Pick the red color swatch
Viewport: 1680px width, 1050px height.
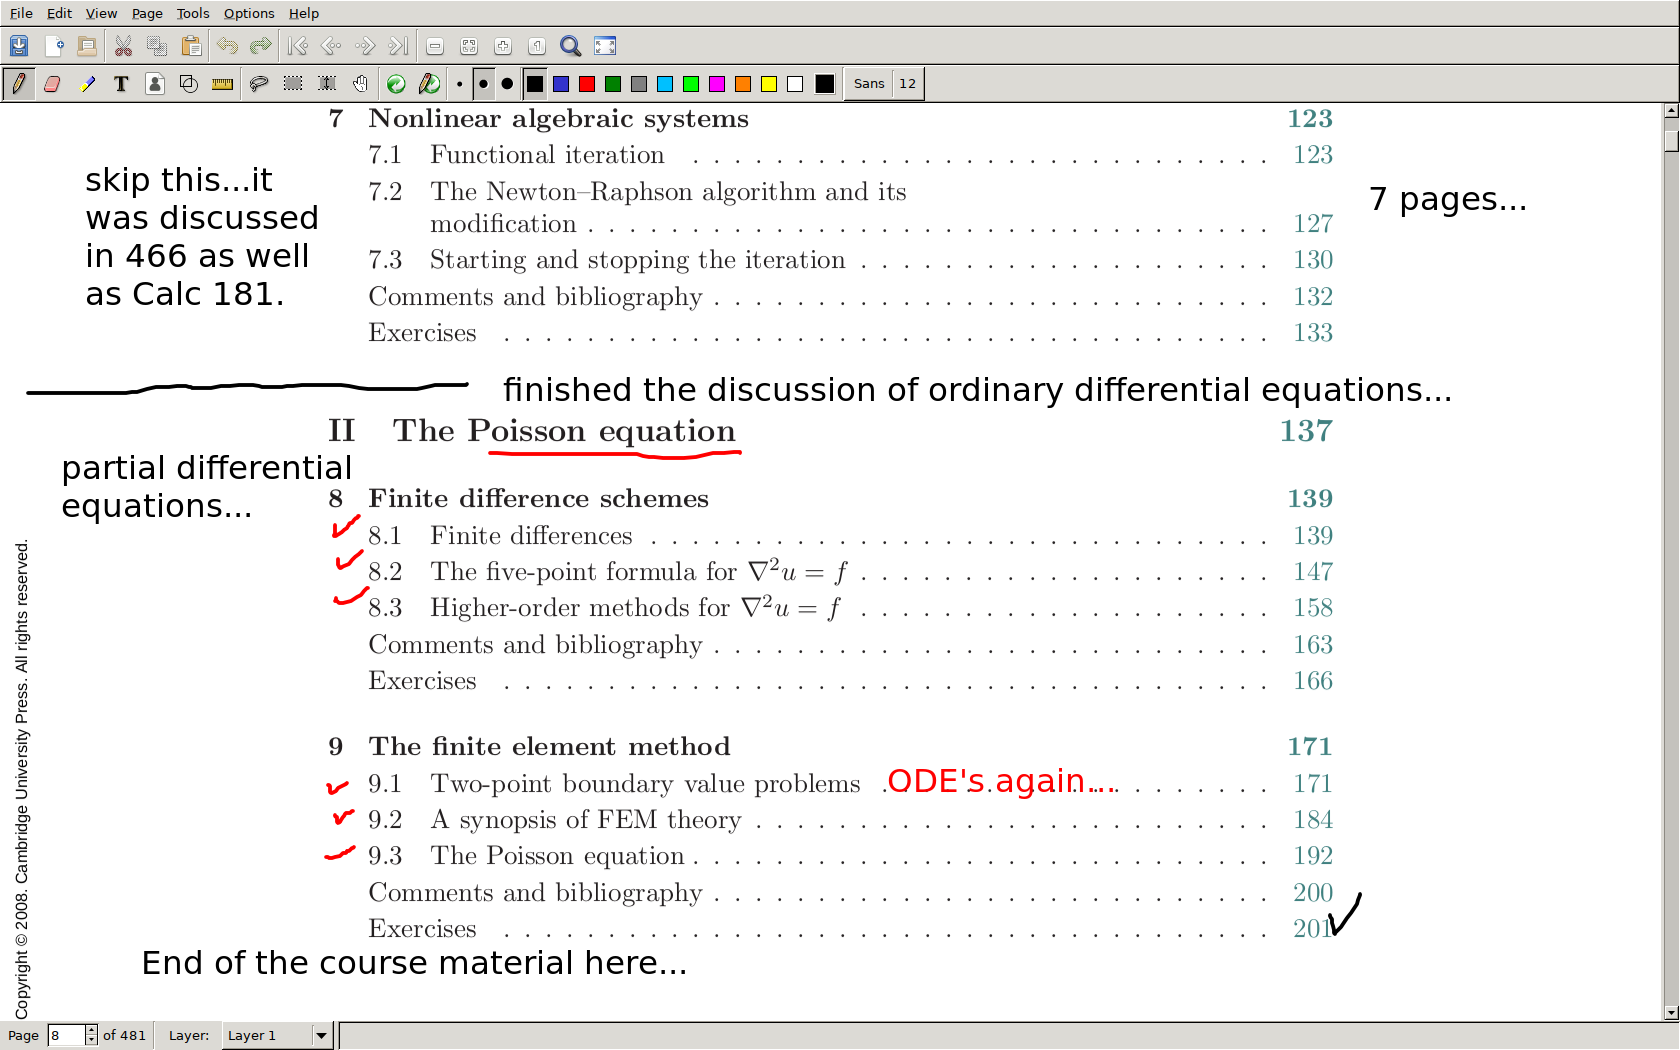coord(587,84)
